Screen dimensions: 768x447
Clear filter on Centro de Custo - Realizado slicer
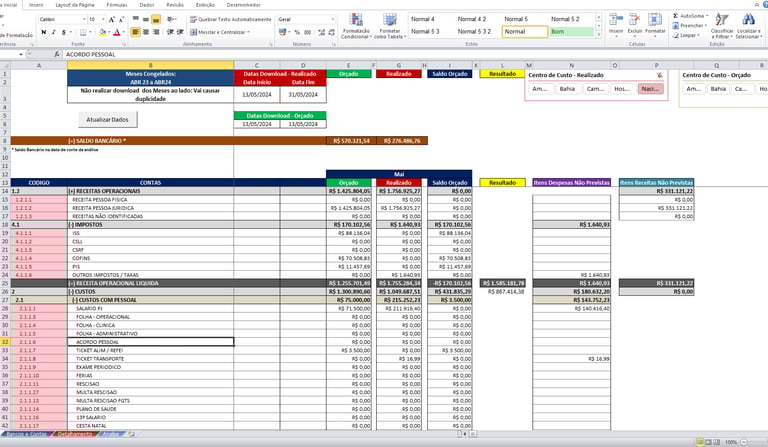coord(660,75)
